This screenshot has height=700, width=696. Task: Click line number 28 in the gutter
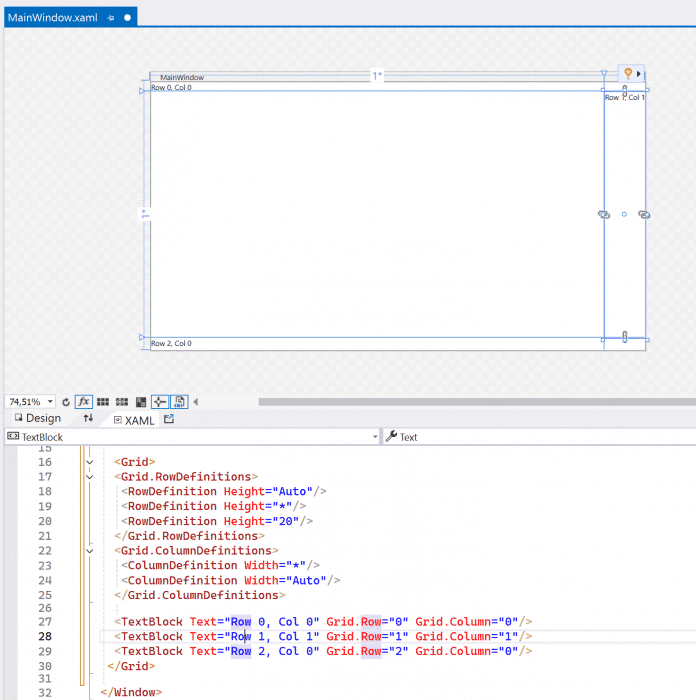tap(45, 637)
